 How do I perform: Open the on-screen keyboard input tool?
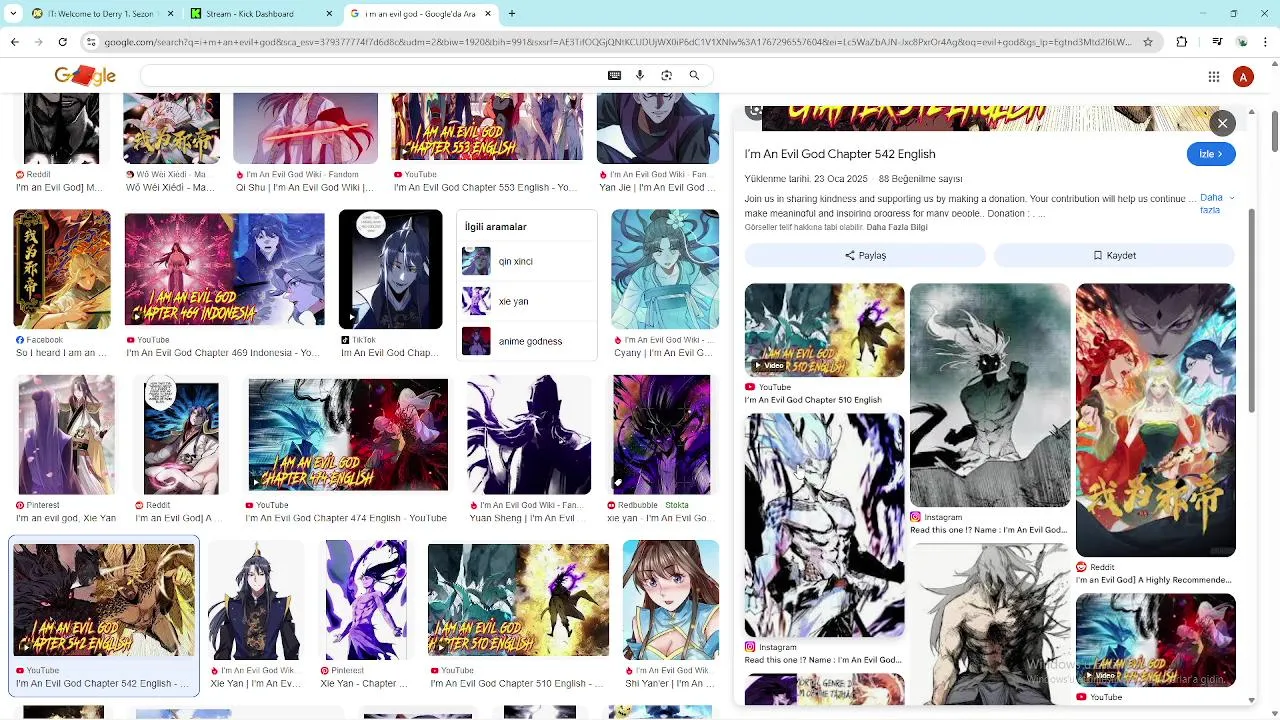pos(614,75)
